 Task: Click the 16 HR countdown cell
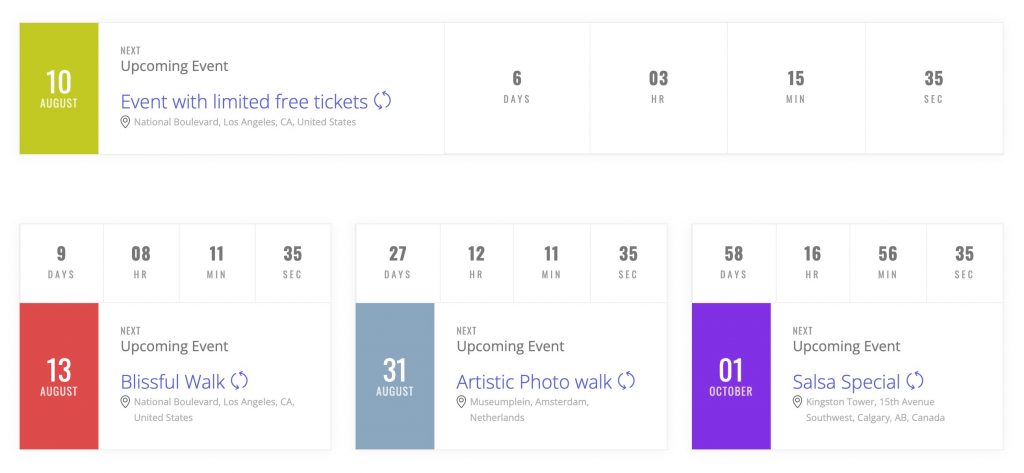(812, 263)
